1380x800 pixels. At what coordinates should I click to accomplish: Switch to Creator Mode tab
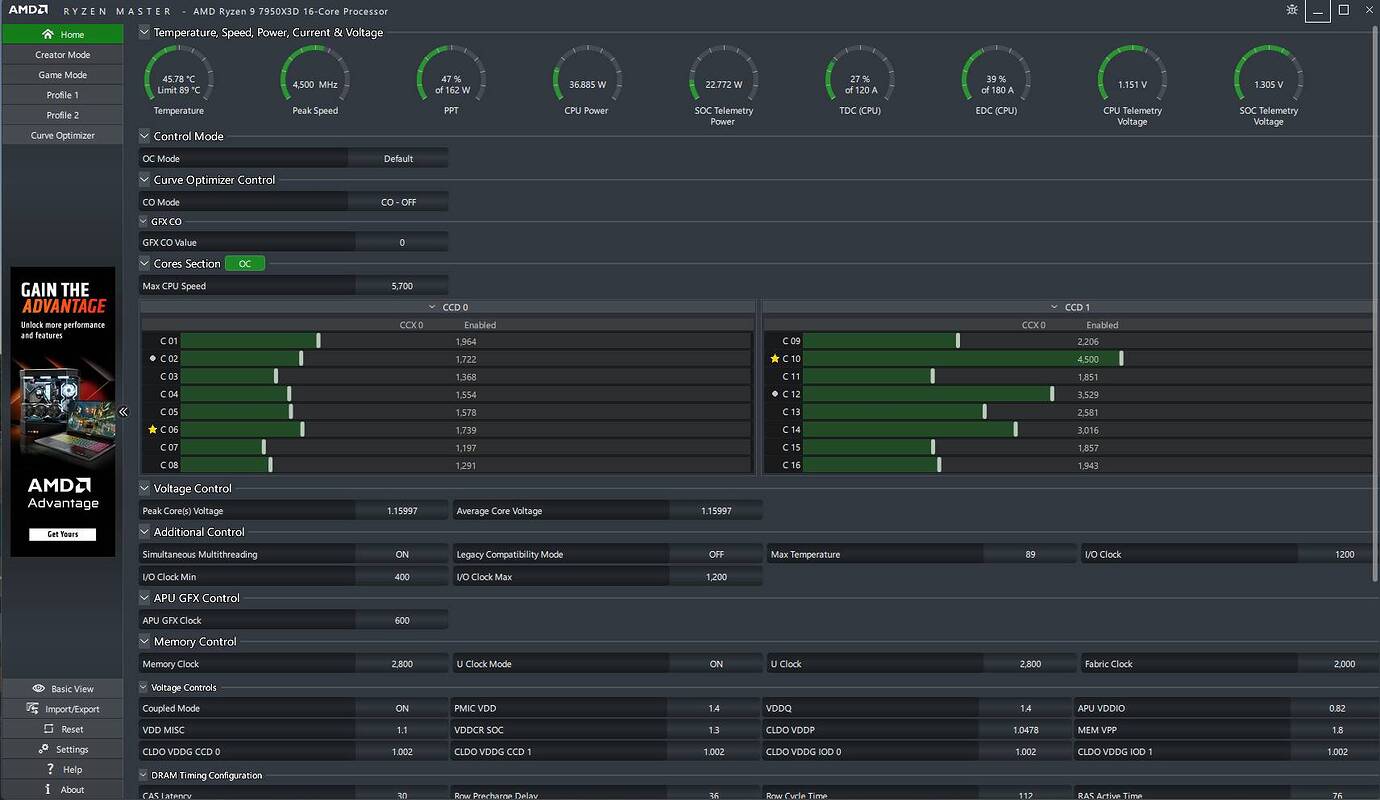point(62,55)
